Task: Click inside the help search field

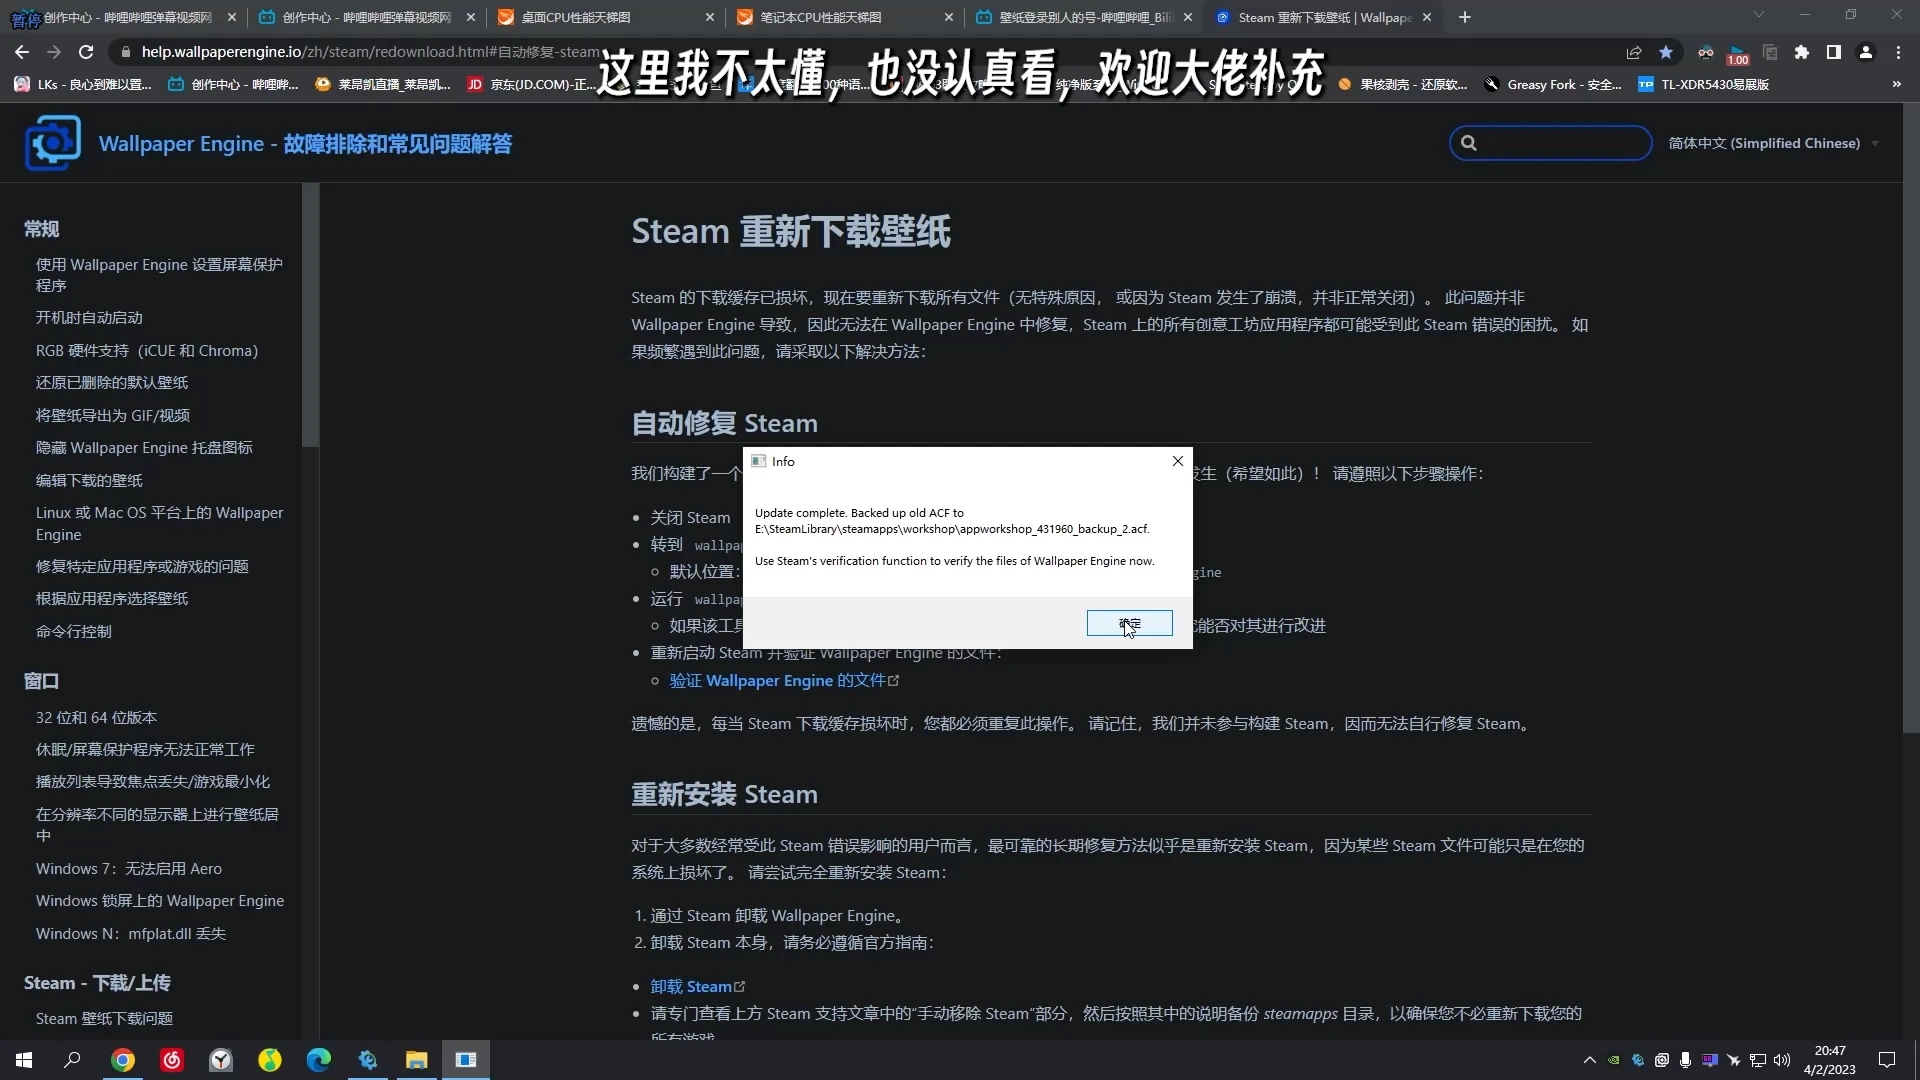Action: (x=1550, y=143)
